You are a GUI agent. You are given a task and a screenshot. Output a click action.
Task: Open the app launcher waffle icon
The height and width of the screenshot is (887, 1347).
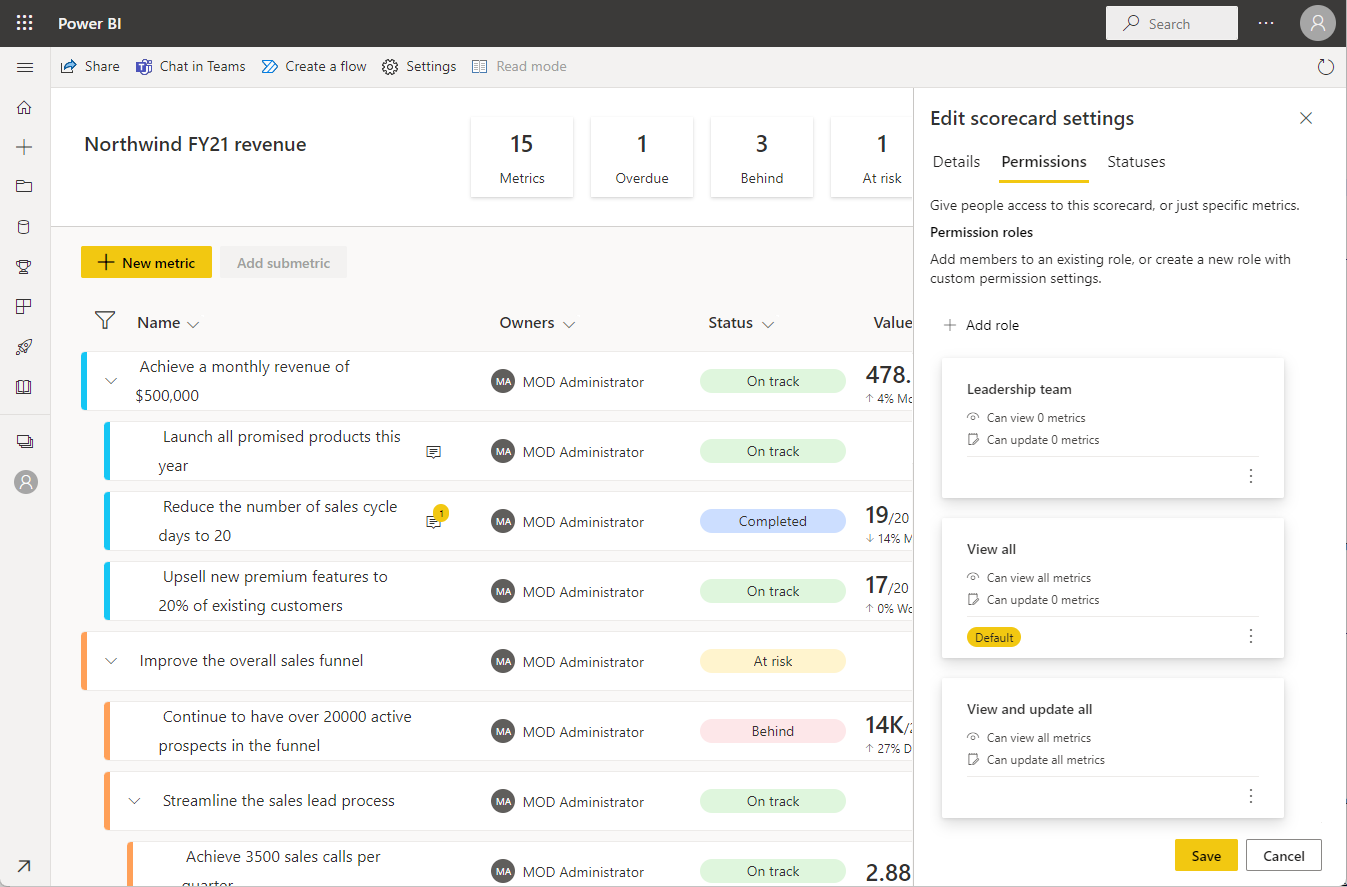pos(25,23)
